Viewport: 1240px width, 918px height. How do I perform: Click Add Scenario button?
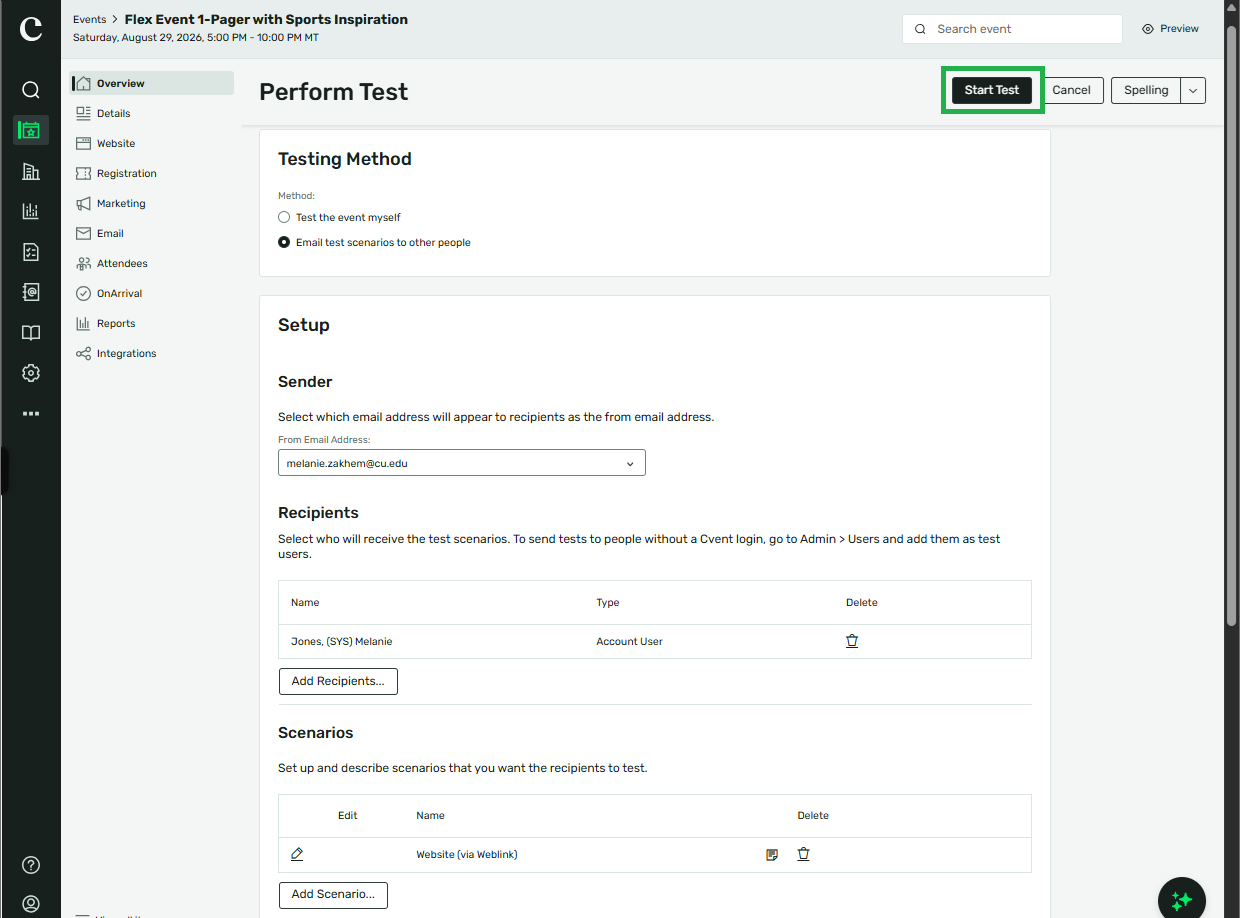point(333,894)
